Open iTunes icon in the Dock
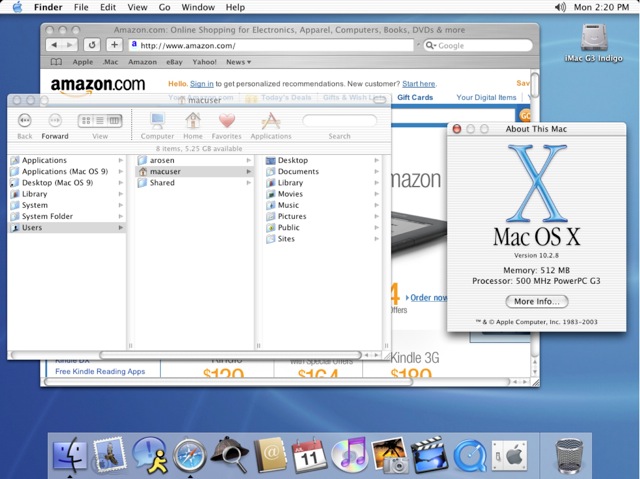The image size is (640, 479). [x=349, y=455]
